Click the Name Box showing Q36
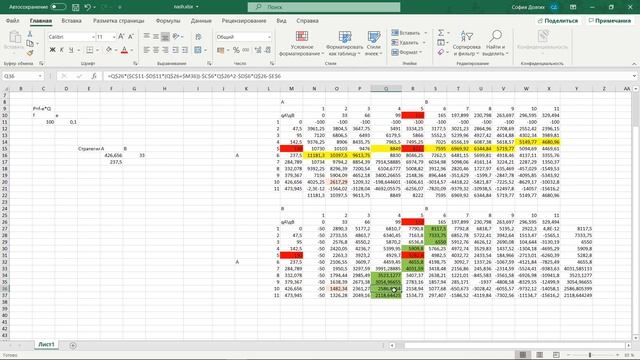The width and height of the screenshot is (640, 360). 22,76
